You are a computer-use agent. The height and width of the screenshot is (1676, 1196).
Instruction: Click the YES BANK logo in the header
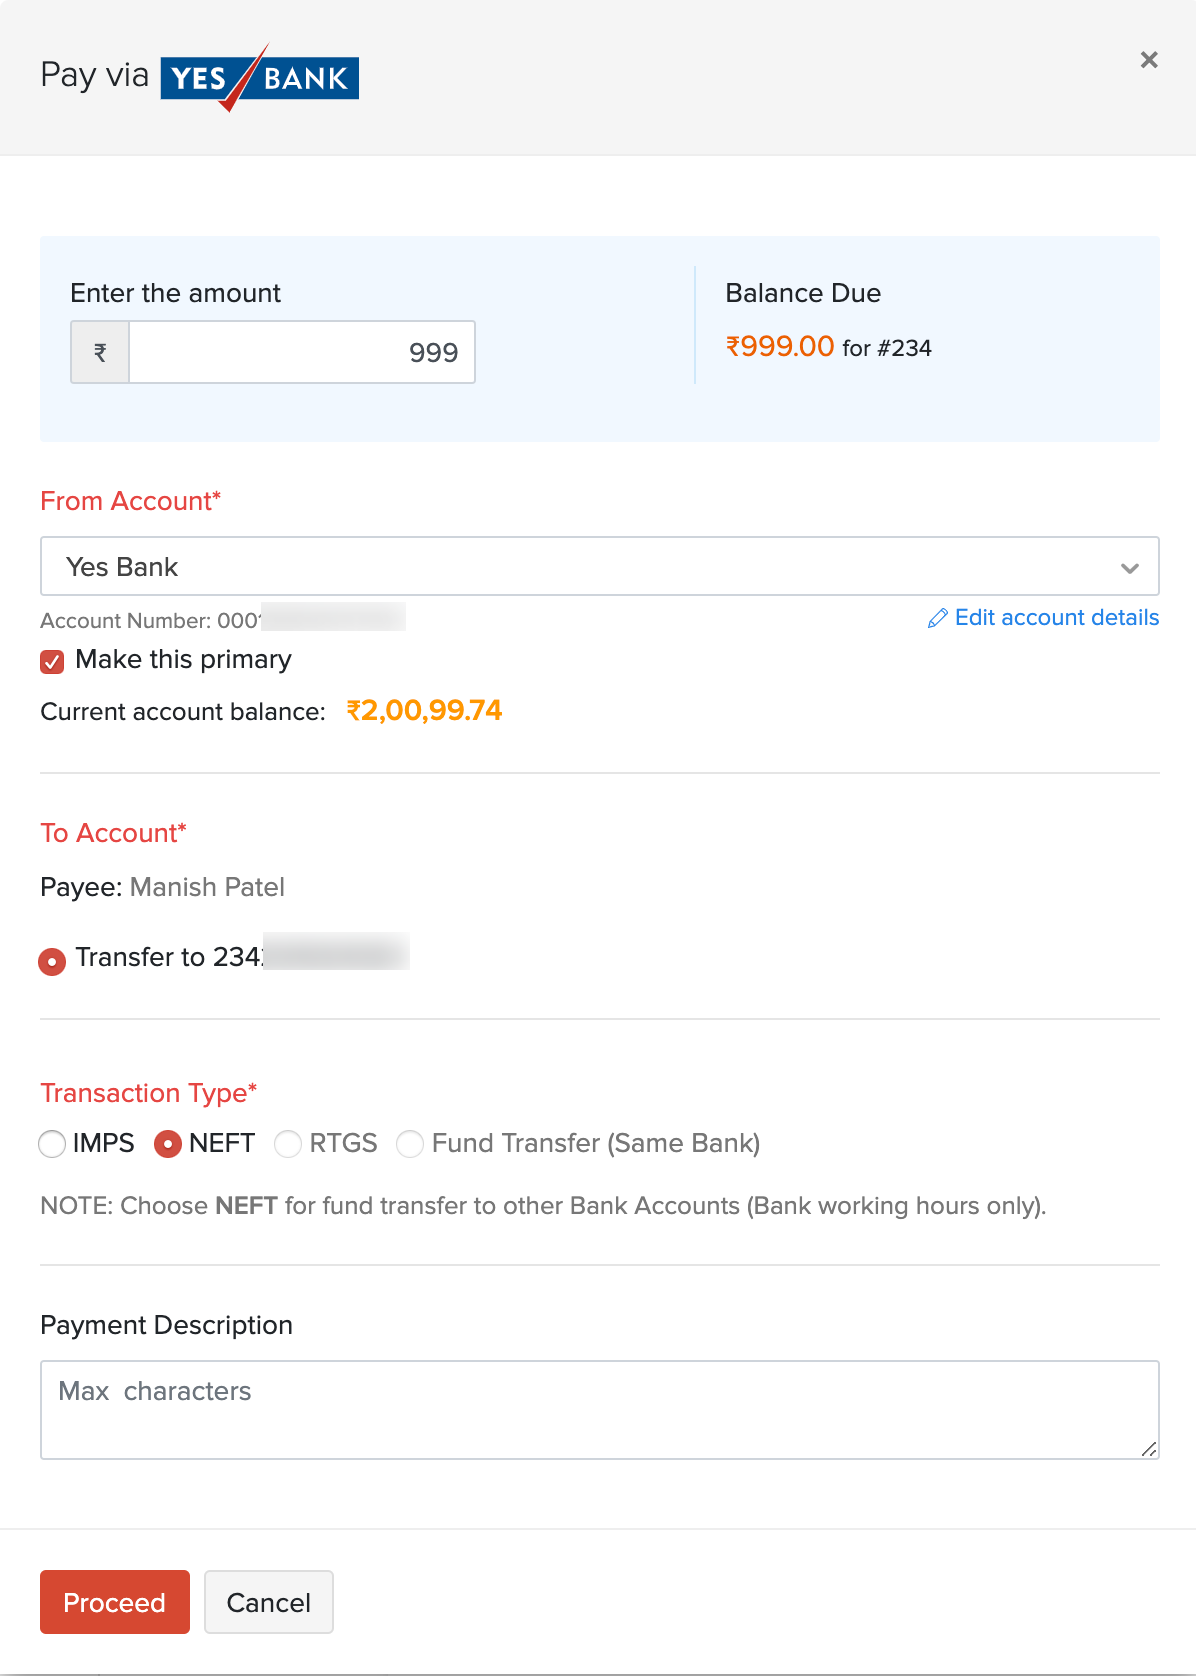(x=259, y=77)
